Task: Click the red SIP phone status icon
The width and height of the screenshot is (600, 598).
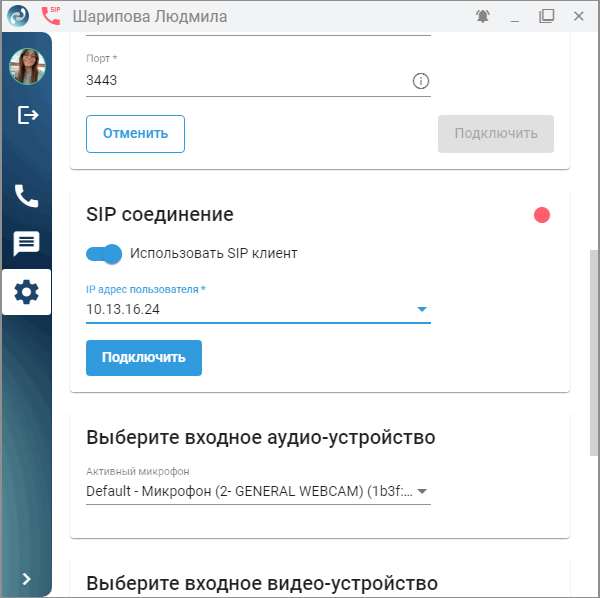Action: coord(51,16)
